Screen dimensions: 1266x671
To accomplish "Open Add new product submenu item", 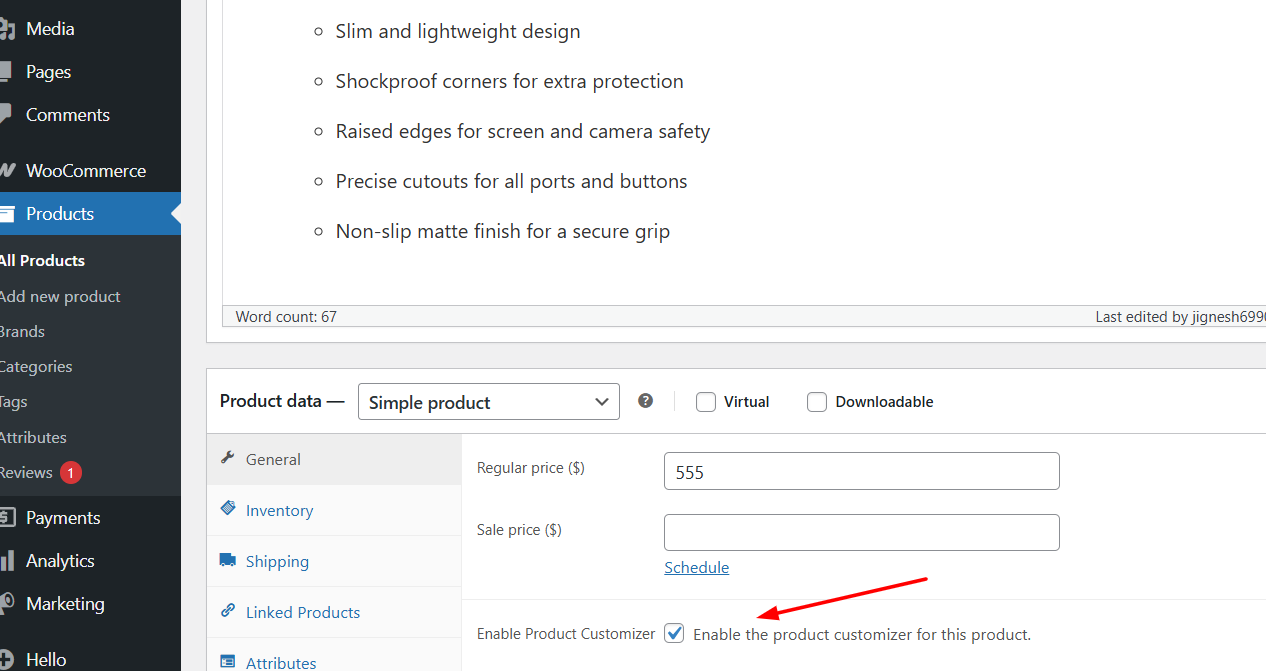I will (60, 296).
